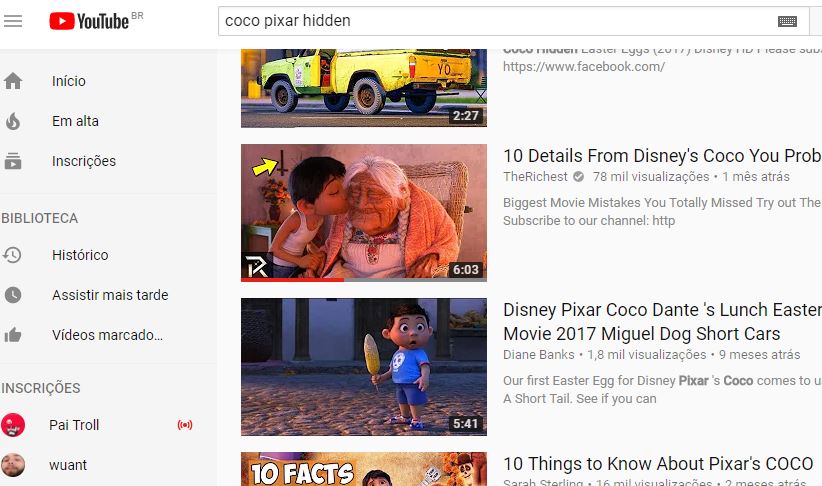This screenshot has height=486, width=822.
Task: Click the 2:27 duration badge
Action: pyautogui.click(x=466, y=115)
